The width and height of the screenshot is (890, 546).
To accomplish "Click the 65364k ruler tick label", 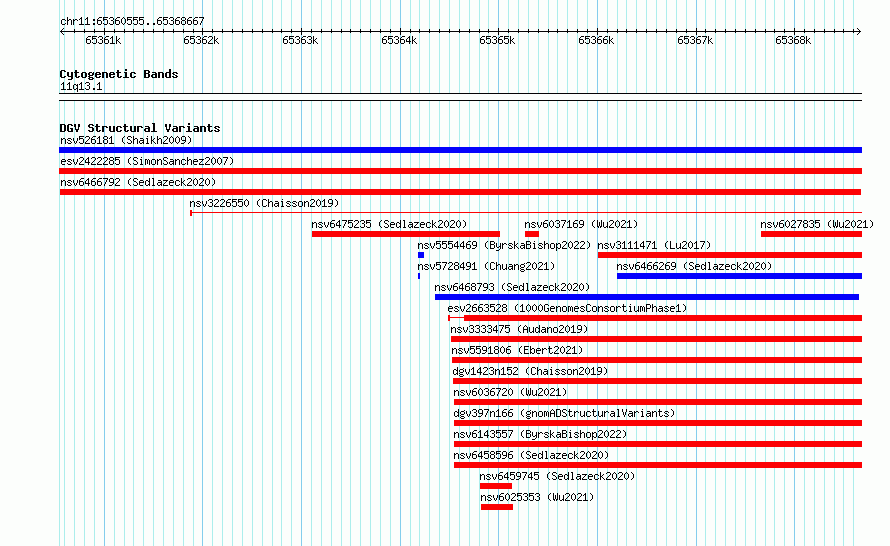I will pyautogui.click(x=399, y=40).
